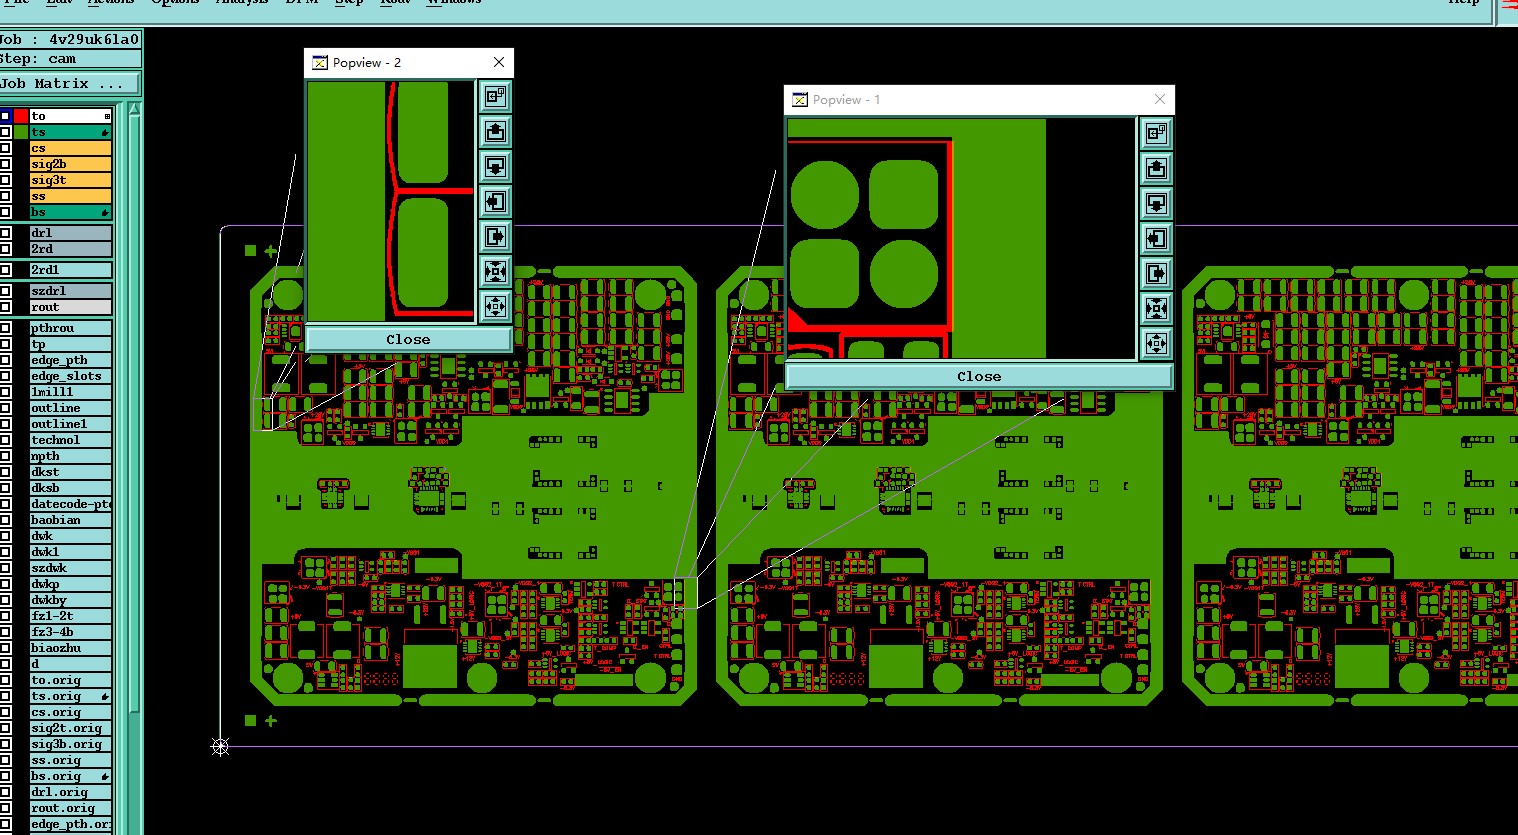Pan up in Popview - 1

click(1156, 168)
